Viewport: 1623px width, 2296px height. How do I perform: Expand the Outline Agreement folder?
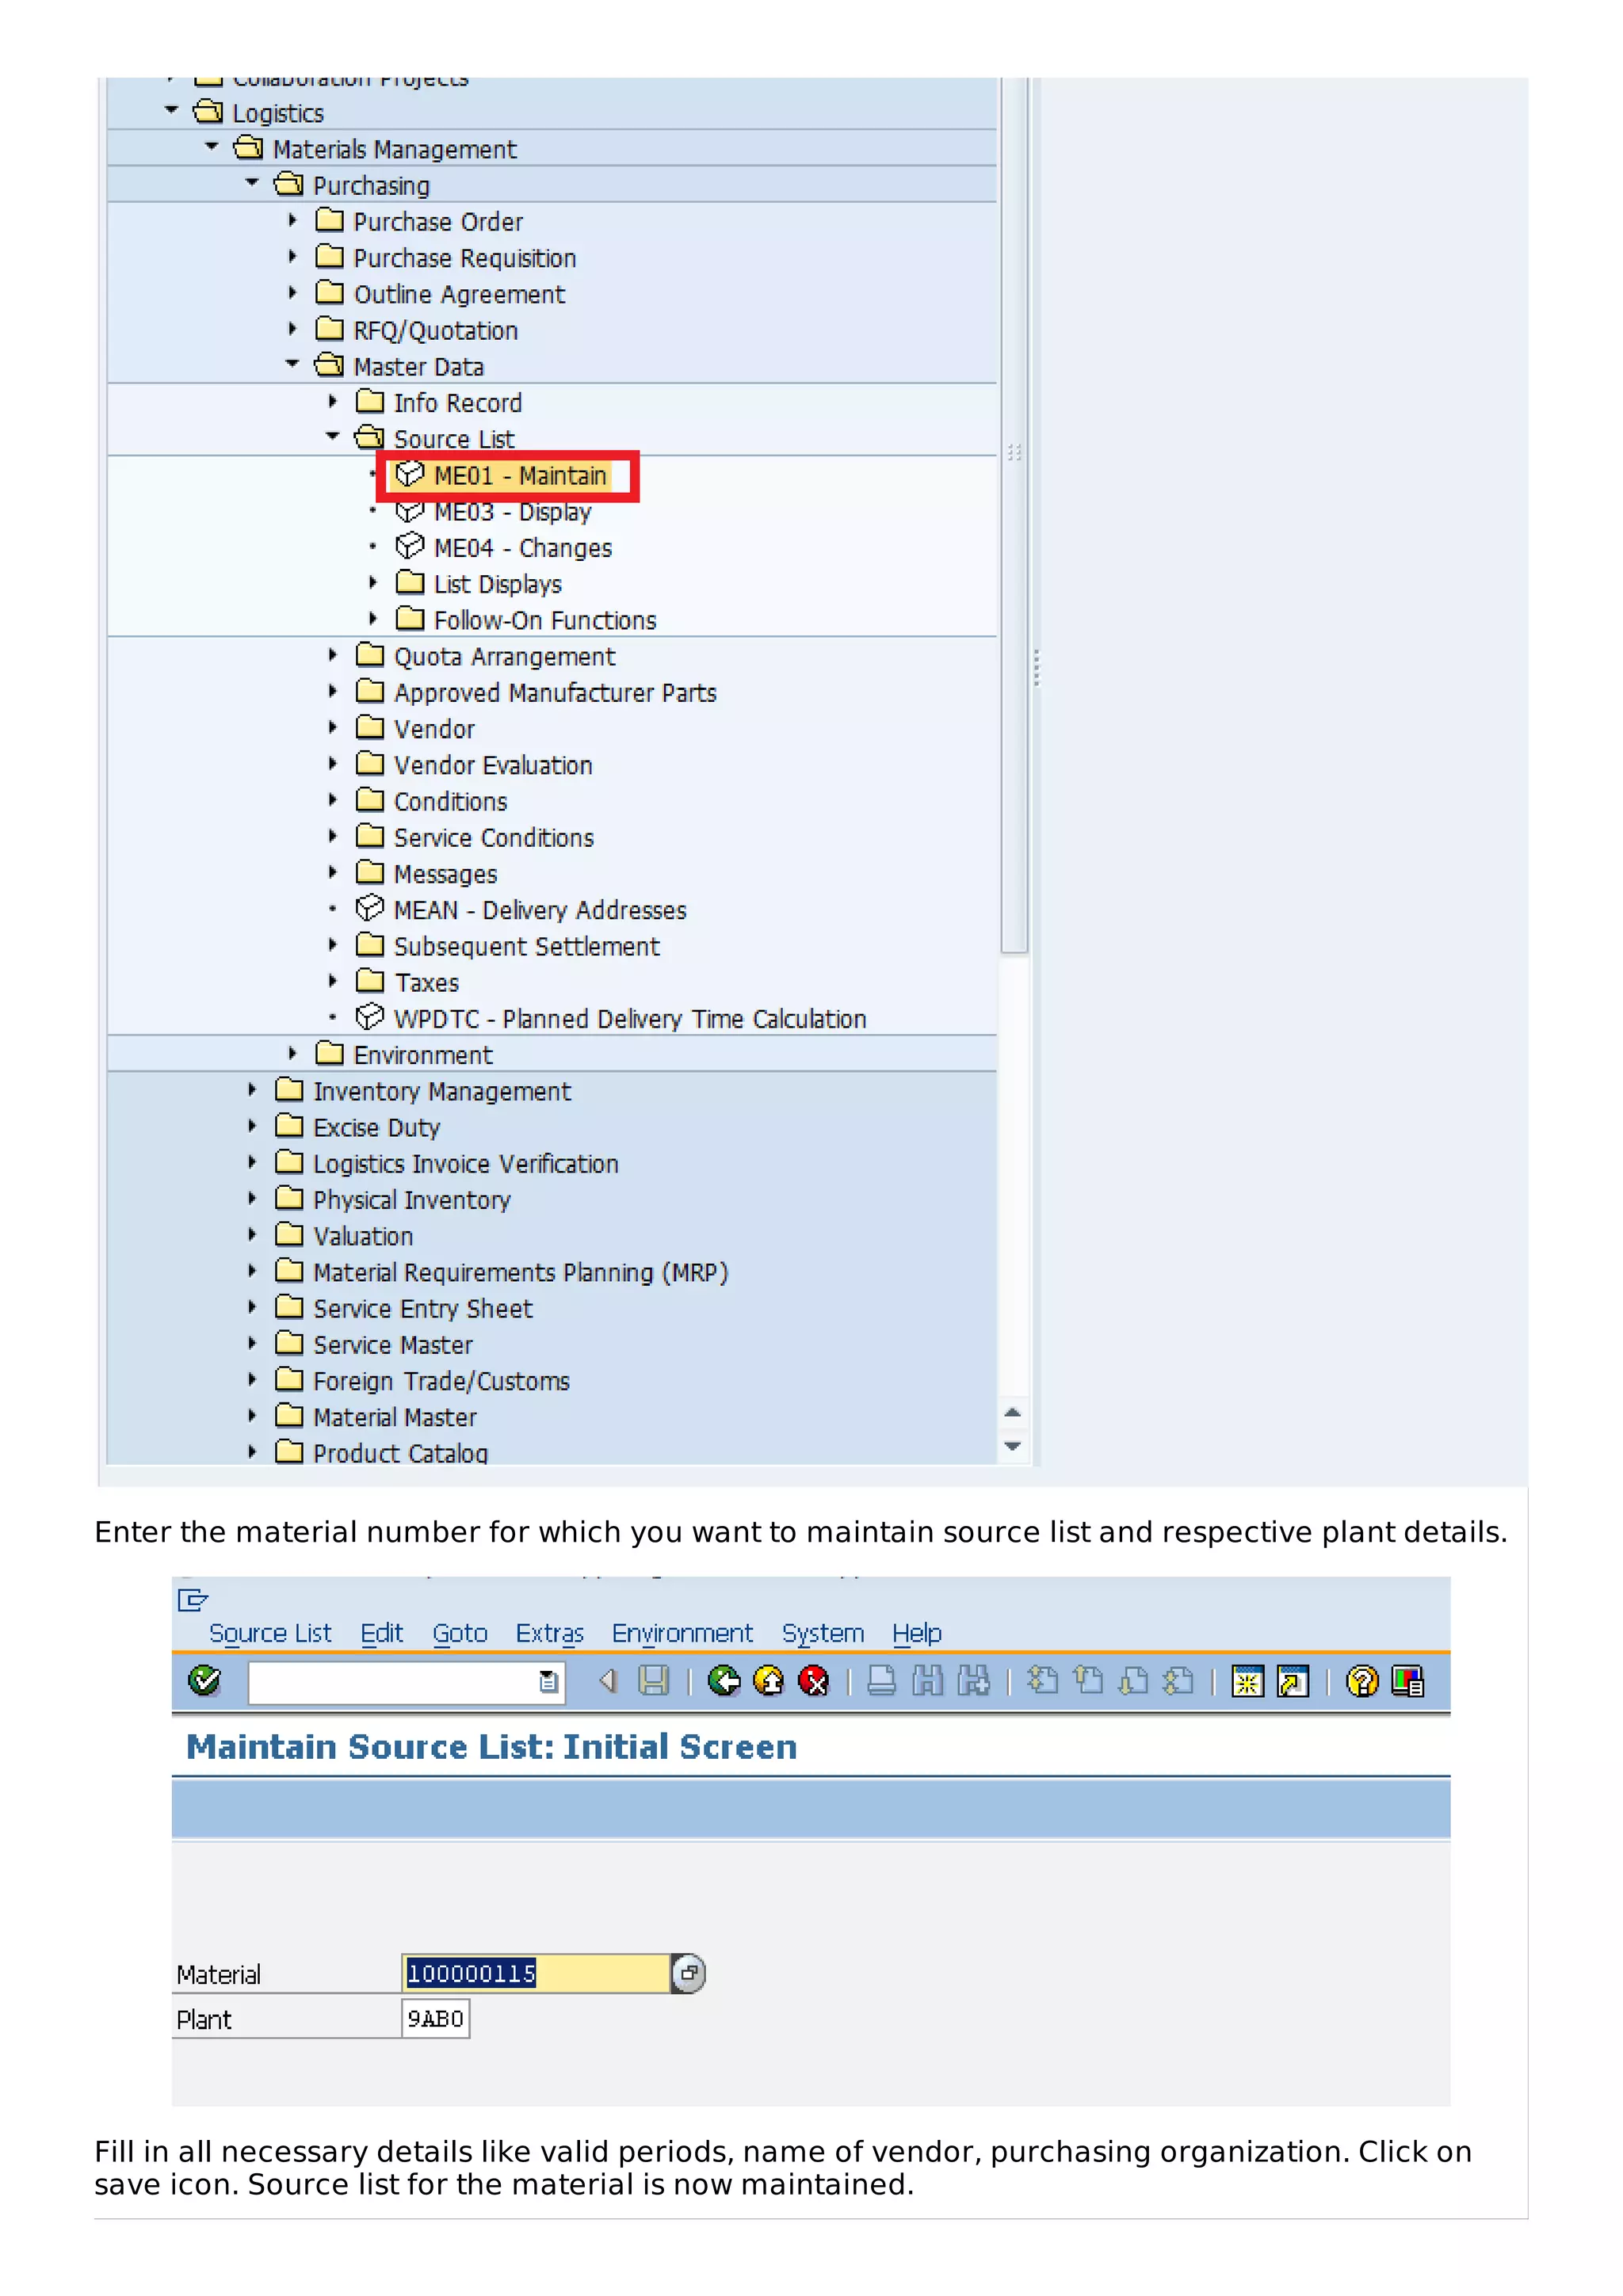[x=292, y=292]
